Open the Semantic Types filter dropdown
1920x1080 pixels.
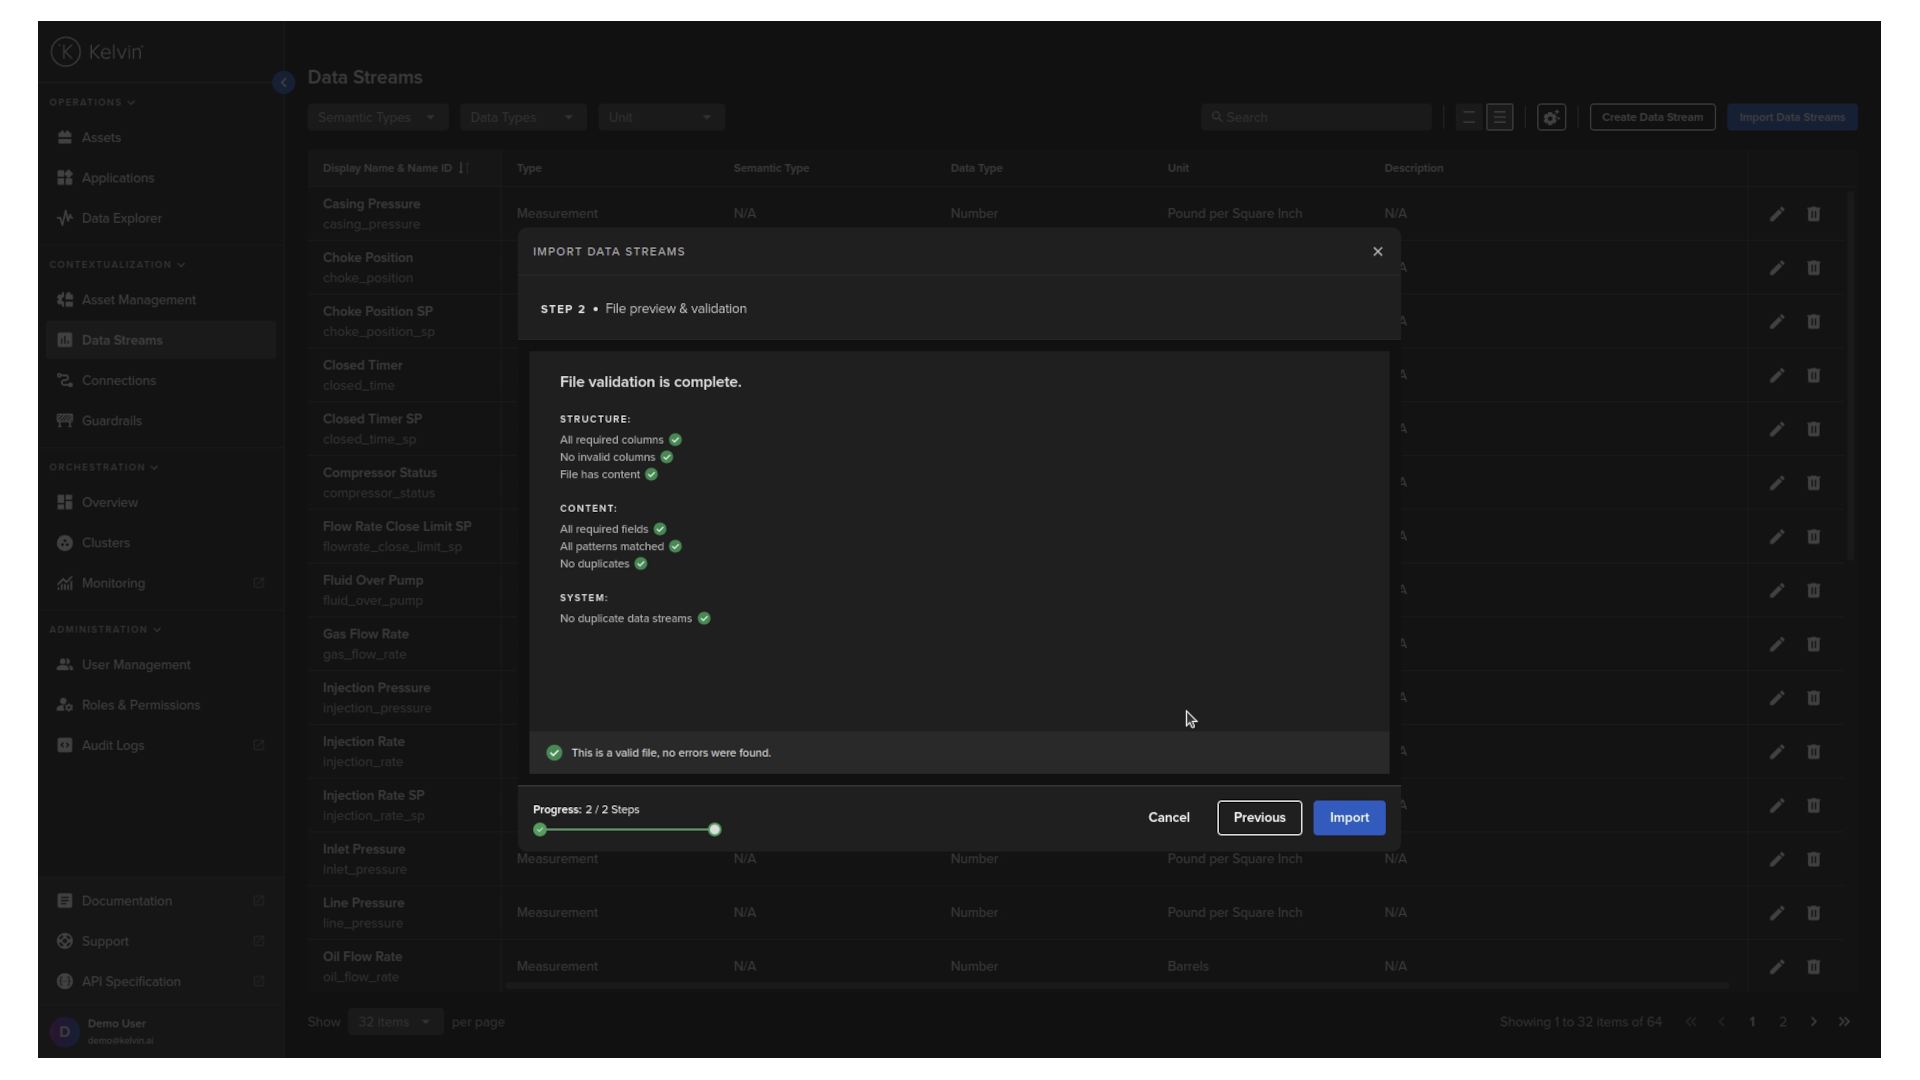(x=377, y=118)
